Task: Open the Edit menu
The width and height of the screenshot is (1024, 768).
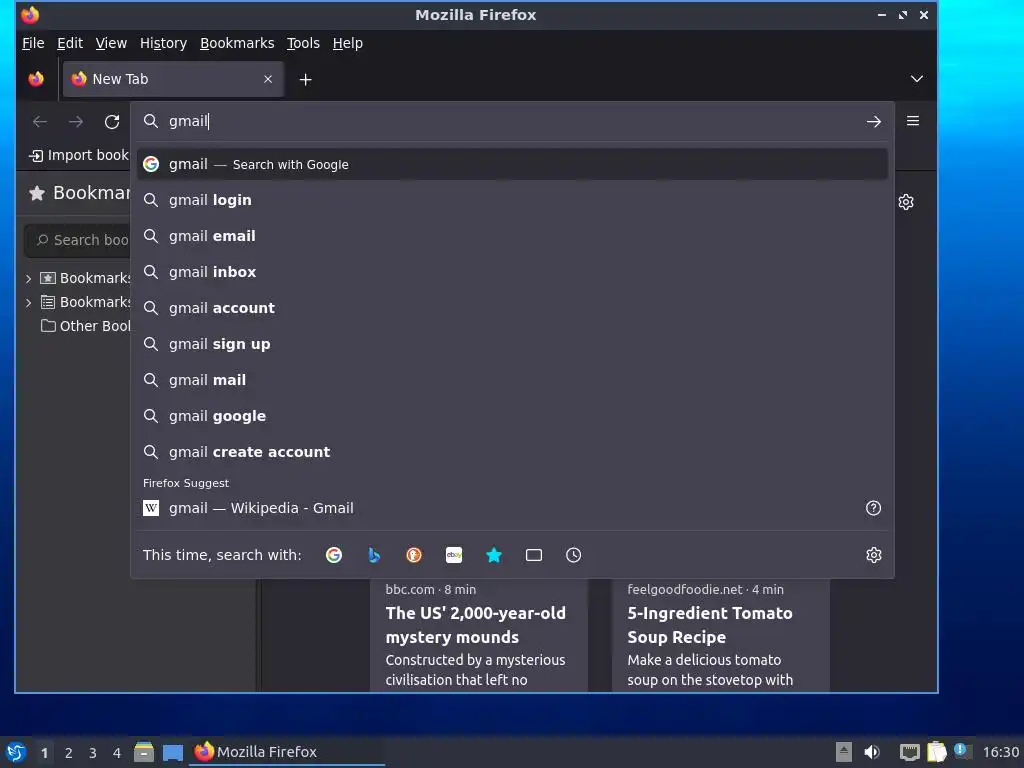Action: pos(70,43)
